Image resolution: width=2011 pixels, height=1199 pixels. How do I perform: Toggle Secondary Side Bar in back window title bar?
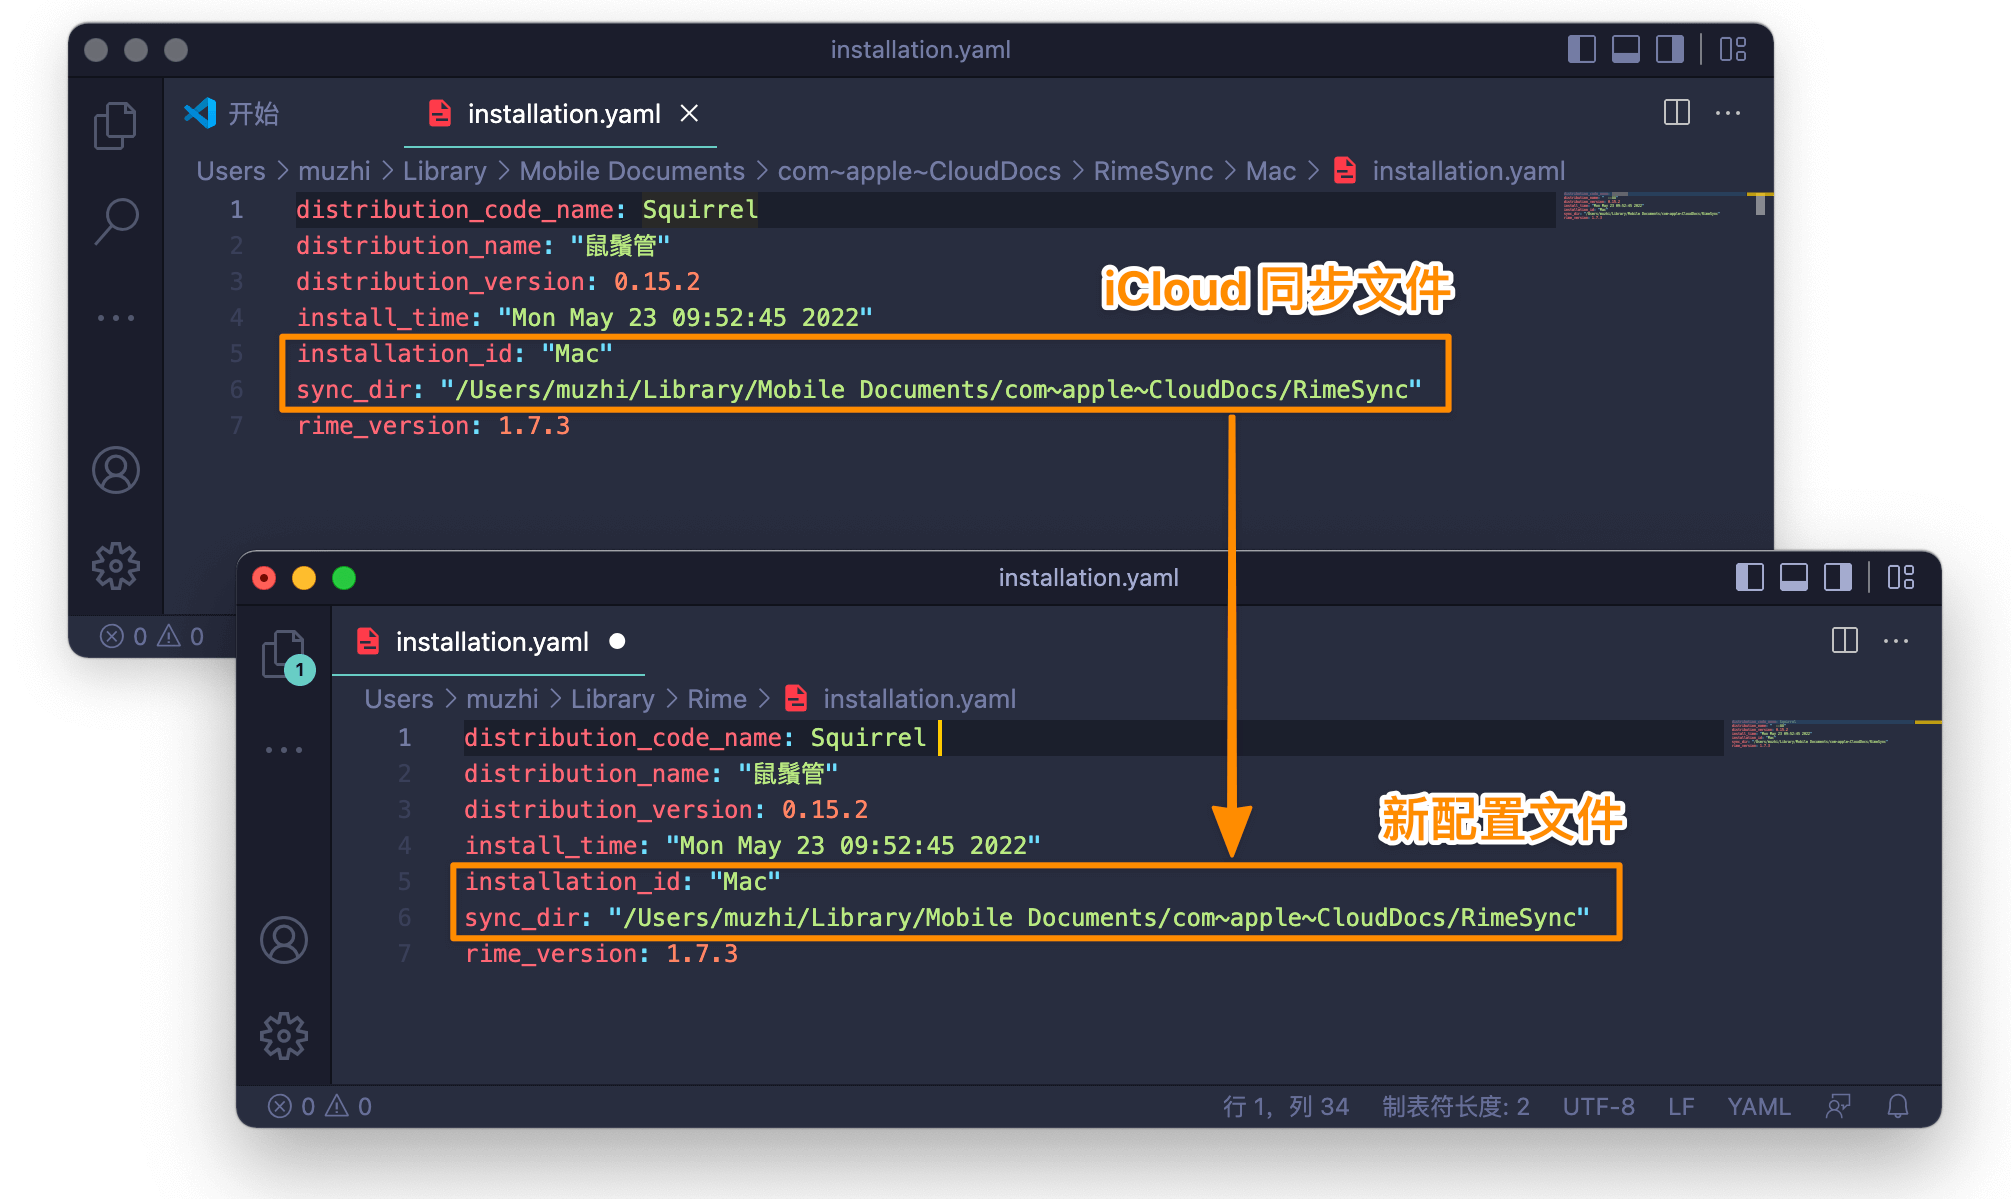(x=1669, y=49)
